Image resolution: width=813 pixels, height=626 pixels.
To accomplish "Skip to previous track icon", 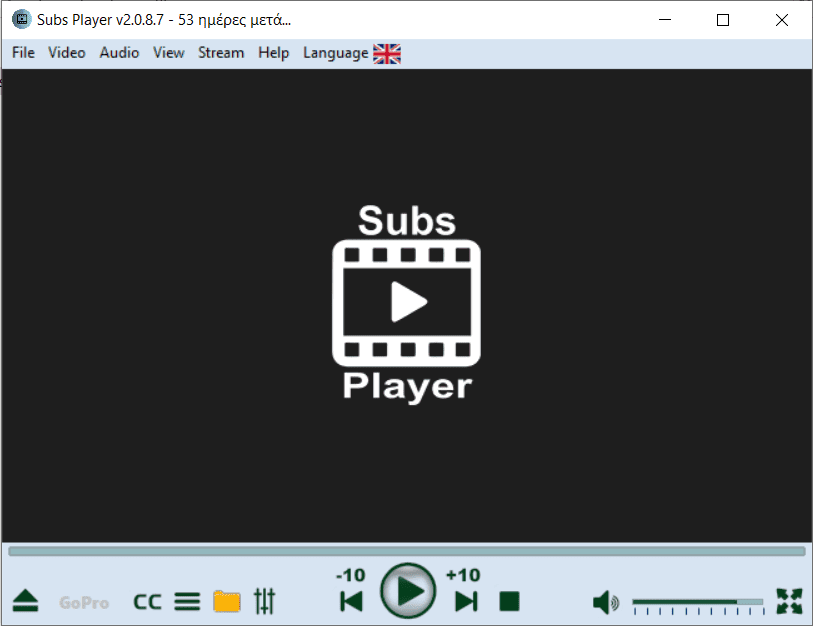I will [352, 602].
